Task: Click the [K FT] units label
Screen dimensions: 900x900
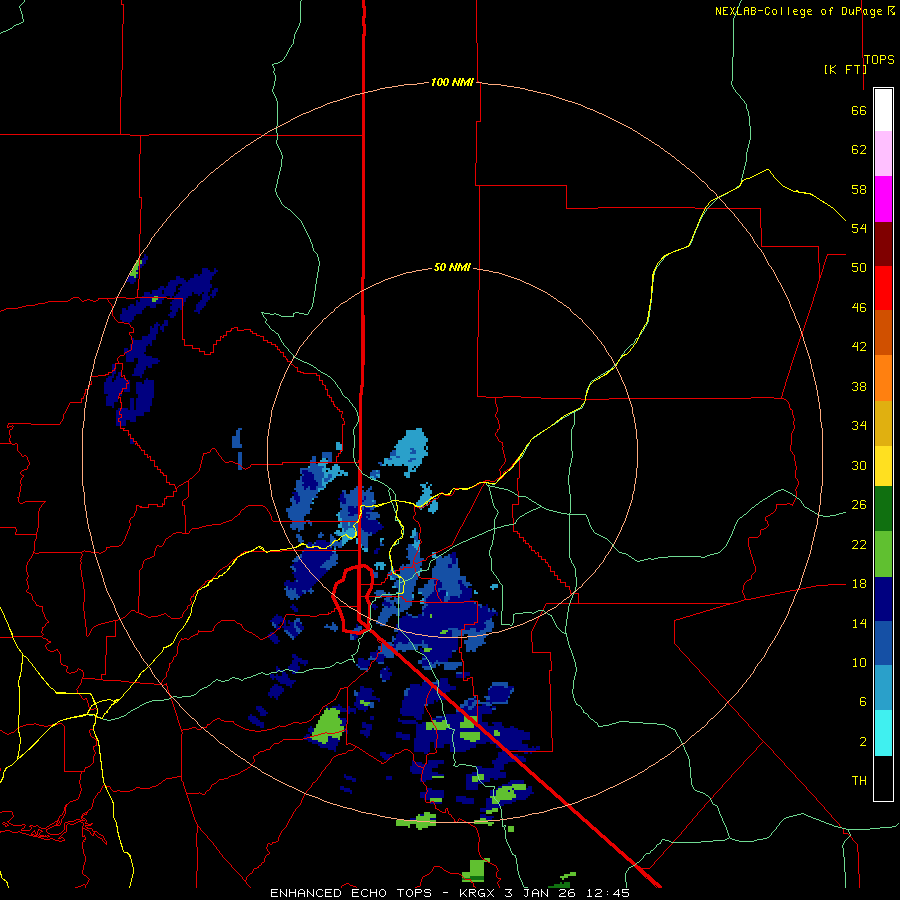Action: (x=845, y=69)
